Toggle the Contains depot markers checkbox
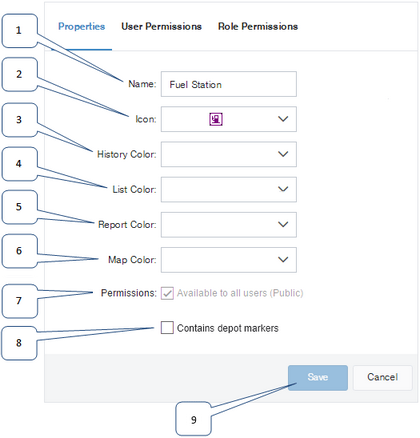This screenshot has width=420, height=438. pyautogui.click(x=167, y=327)
